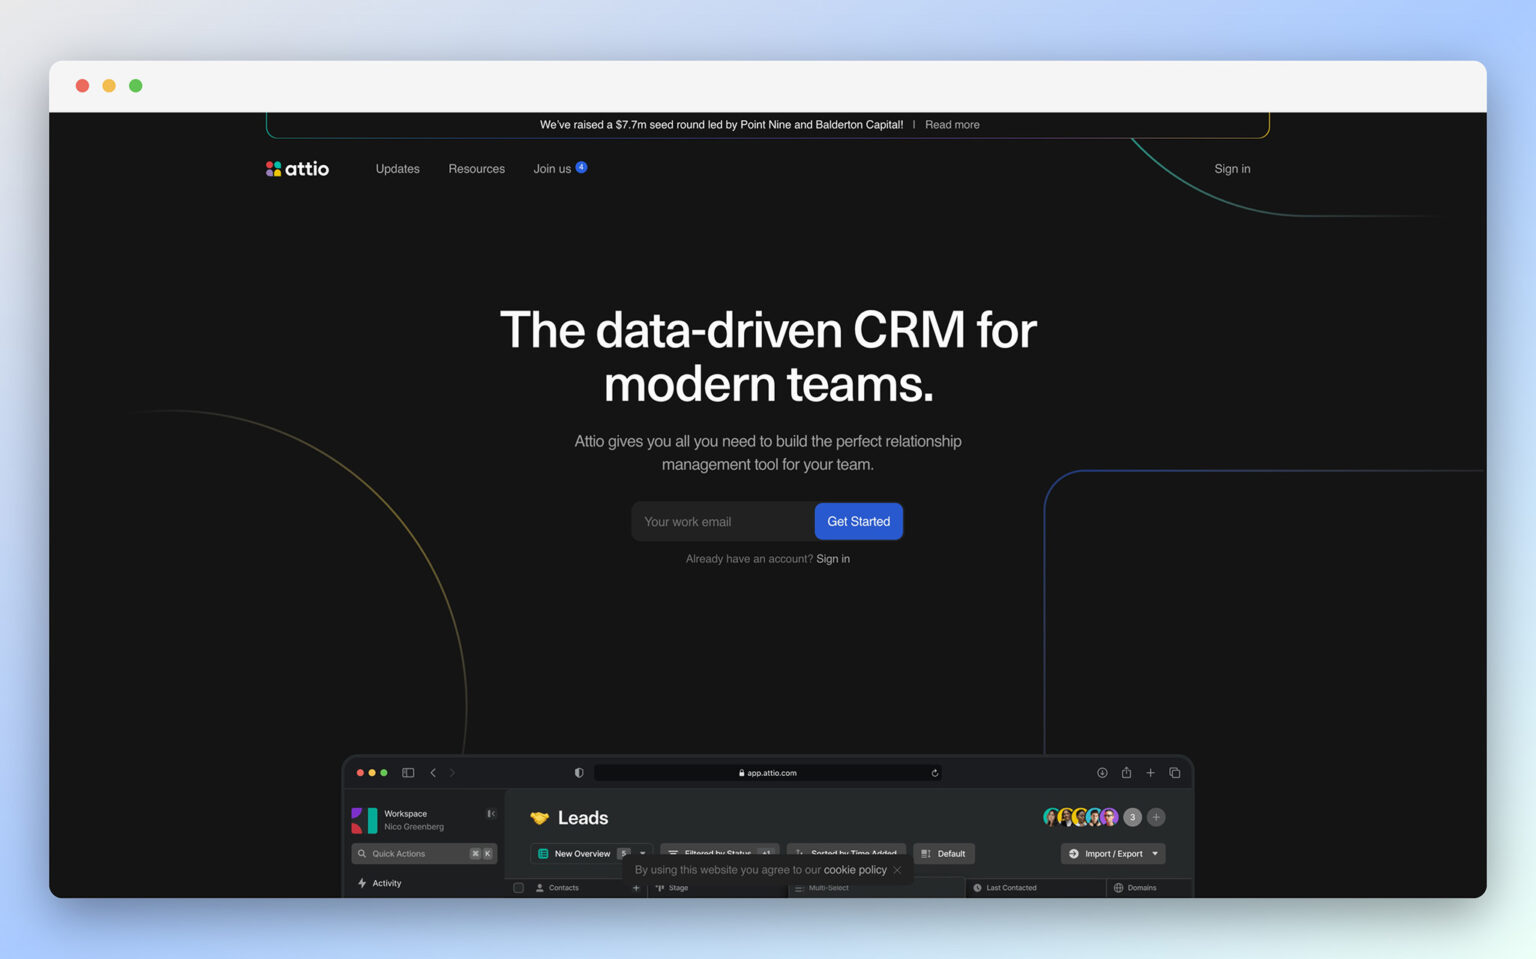Click the plus icon beside the teammate avatars

(1155, 817)
